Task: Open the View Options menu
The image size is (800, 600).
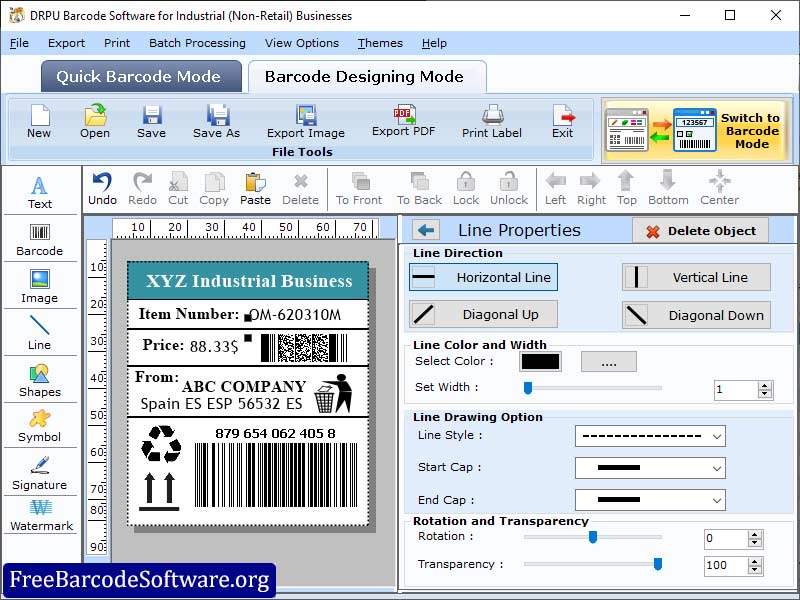Action: (302, 43)
